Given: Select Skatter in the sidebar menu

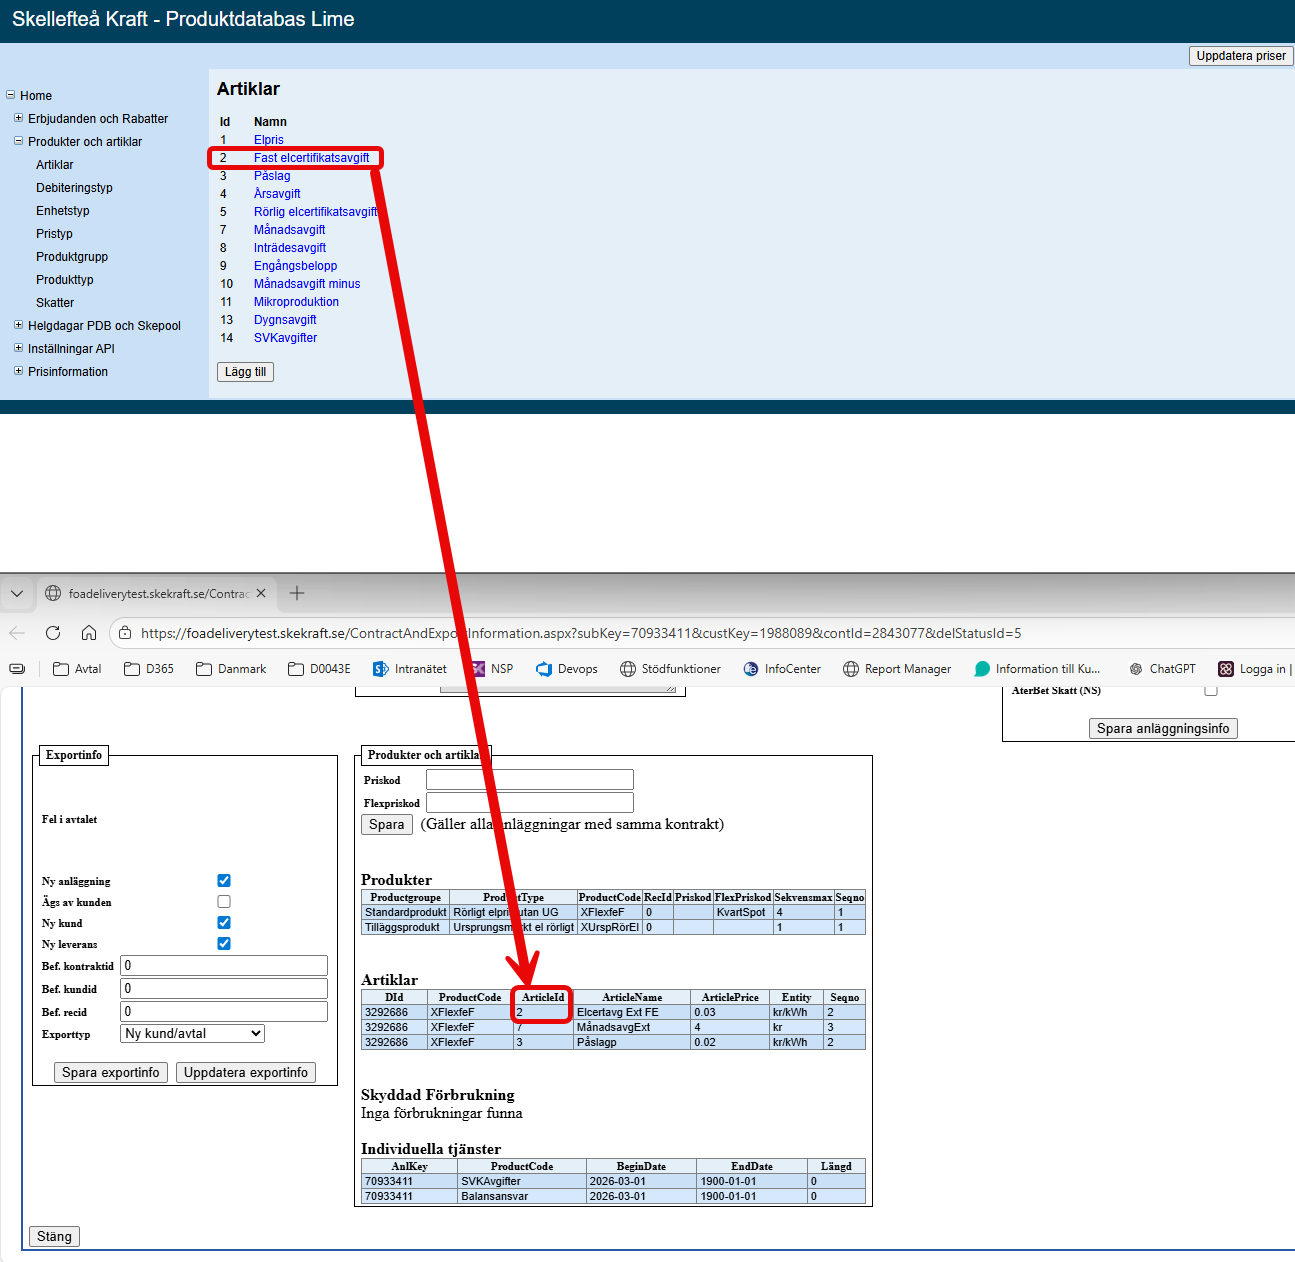Looking at the screenshot, I should click(55, 303).
